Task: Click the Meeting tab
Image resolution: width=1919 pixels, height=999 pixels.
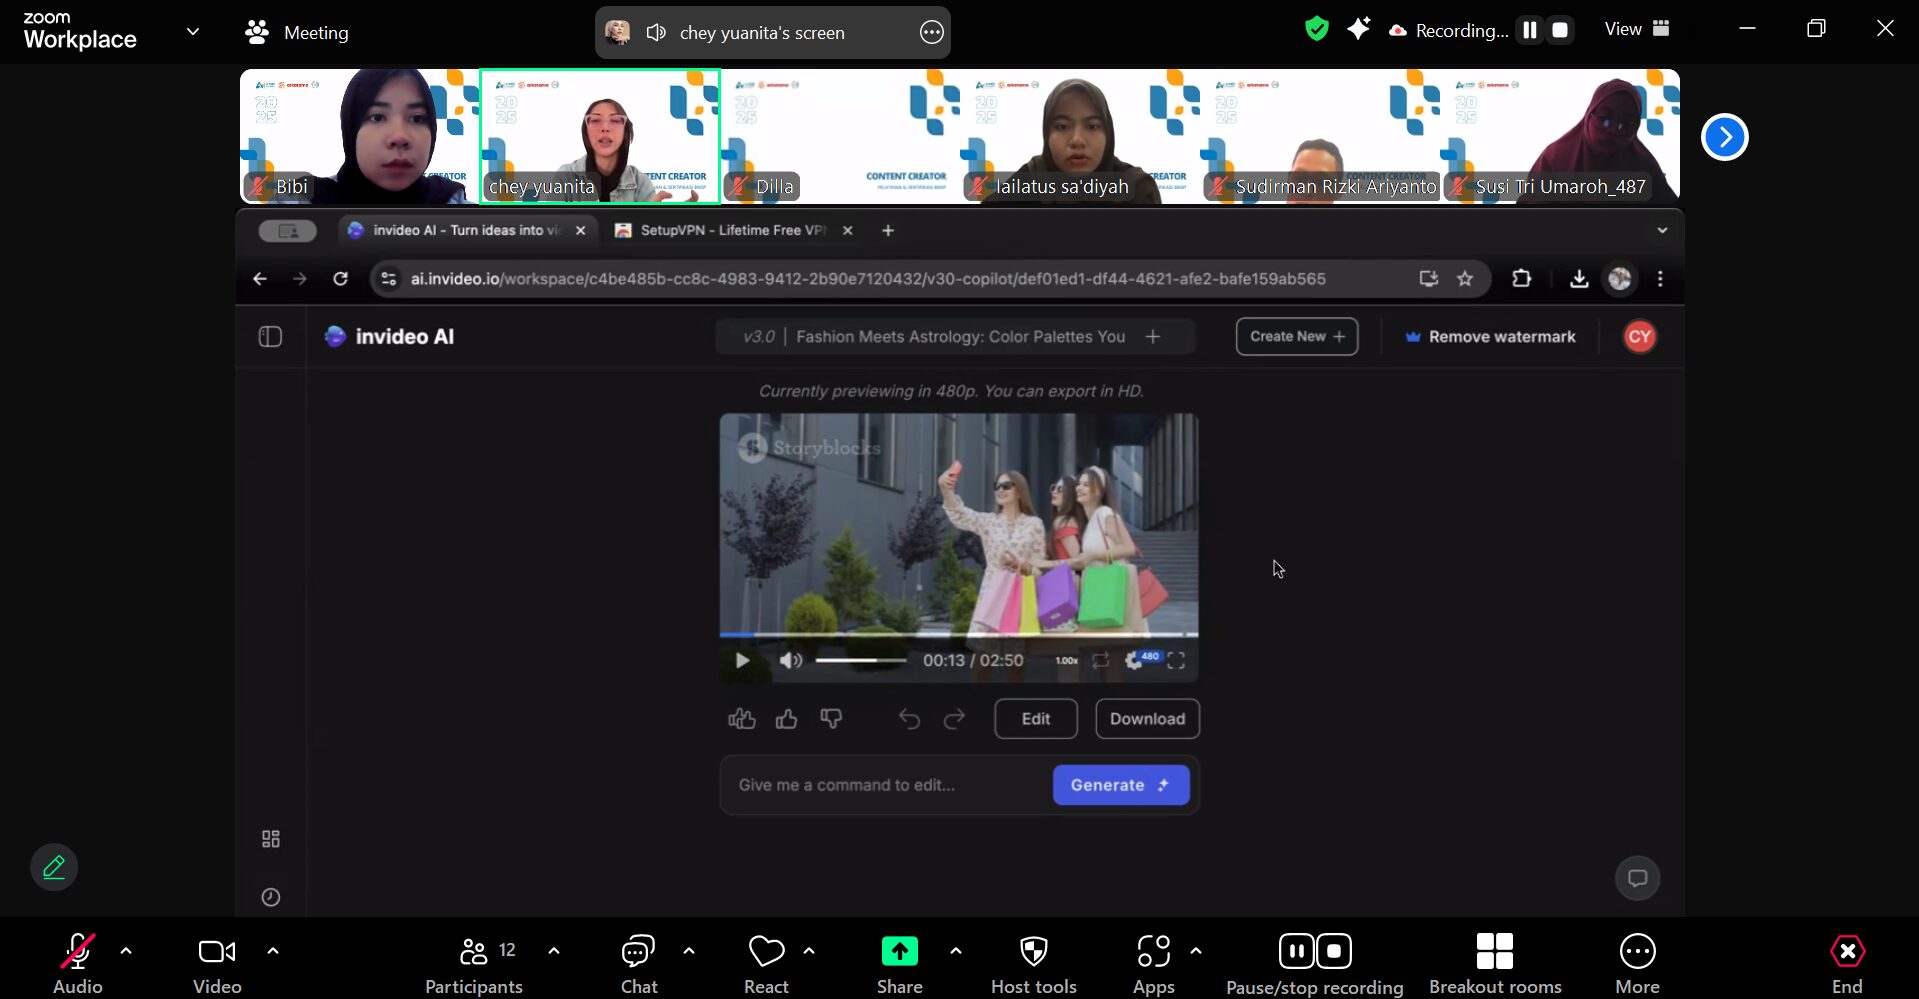Action: pyautogui.click(x=297, y=33)
